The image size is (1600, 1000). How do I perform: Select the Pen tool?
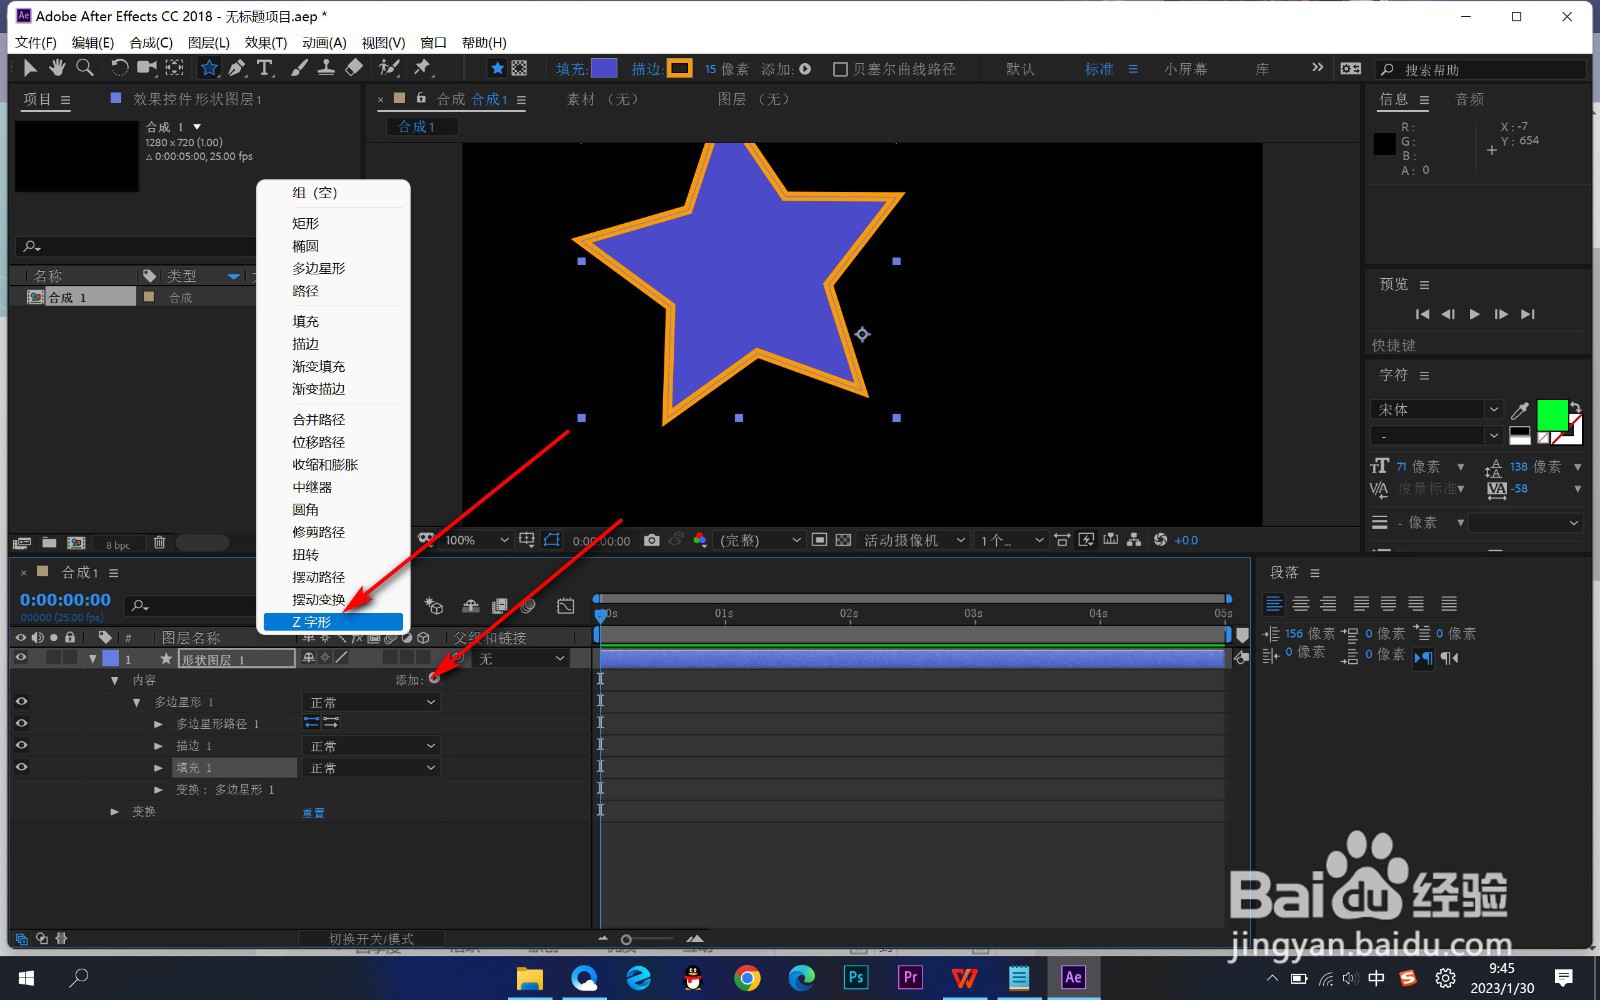click(237, 68)
